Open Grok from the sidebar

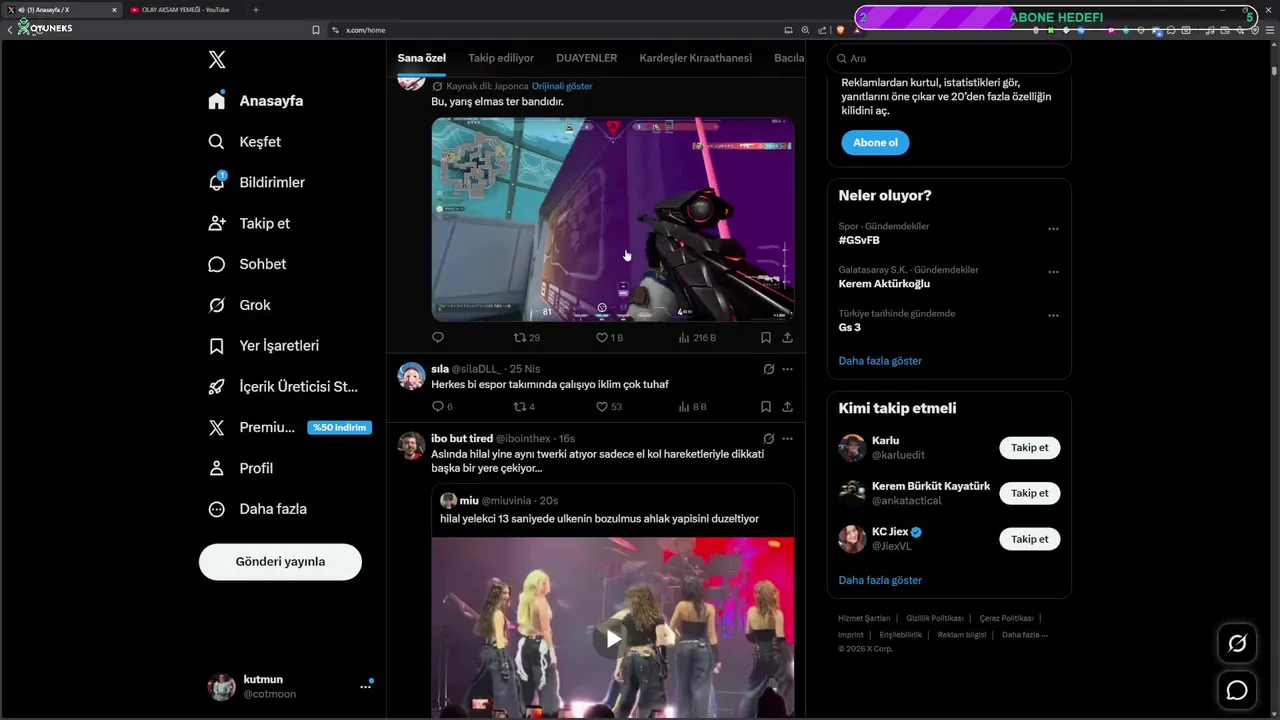(x=239, y=305)
